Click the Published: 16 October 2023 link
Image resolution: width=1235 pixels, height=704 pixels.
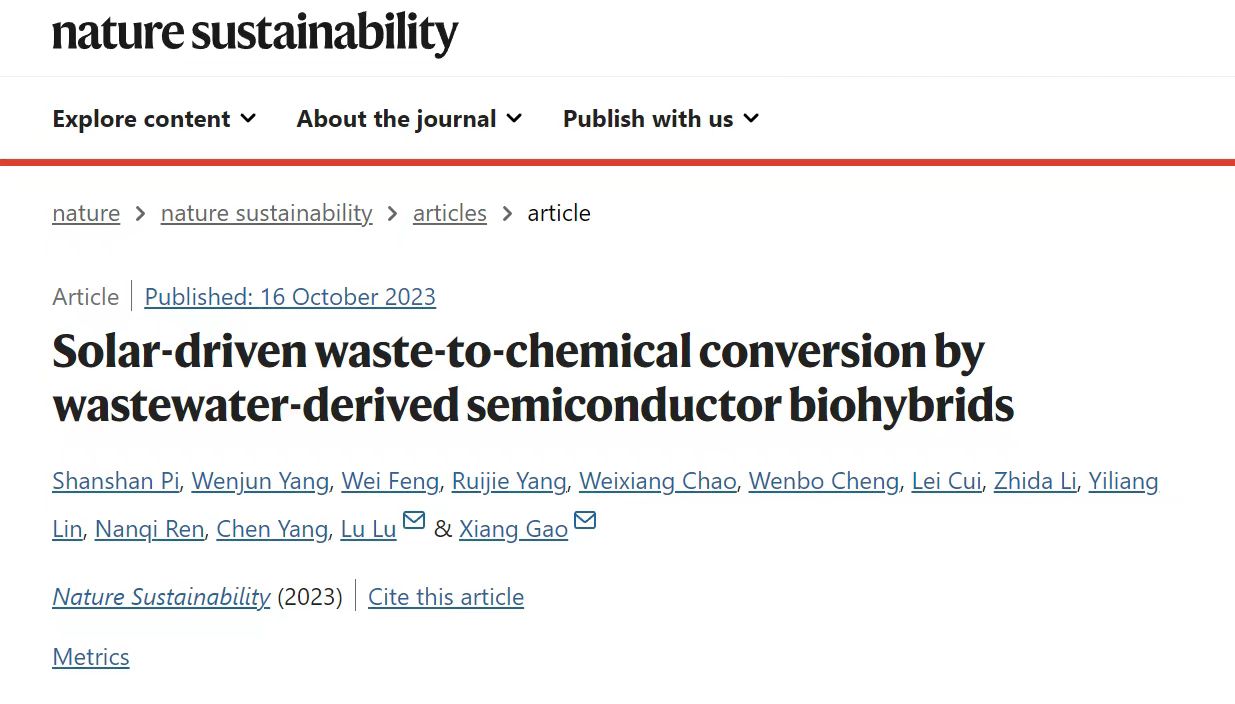pyautogui.click(x=290, y=297)
